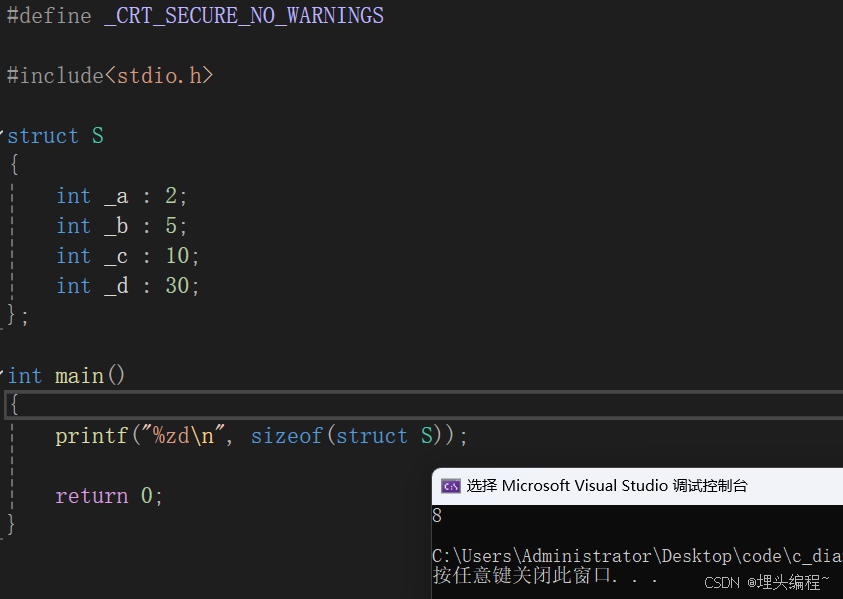Click the 'return 0;' statement
The width and height of the screenshot is (843, 599).
109,495
